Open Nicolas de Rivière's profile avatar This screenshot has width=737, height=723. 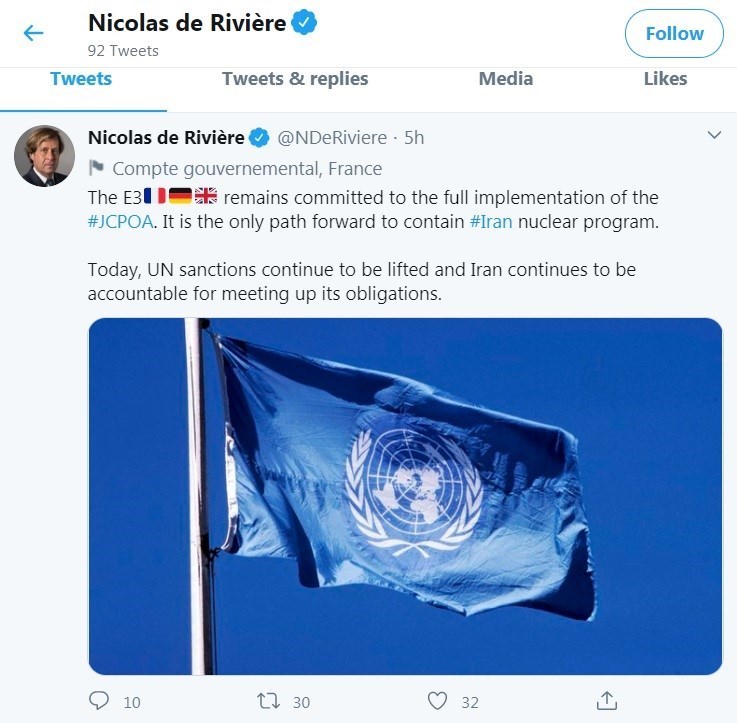pos(44,156)
